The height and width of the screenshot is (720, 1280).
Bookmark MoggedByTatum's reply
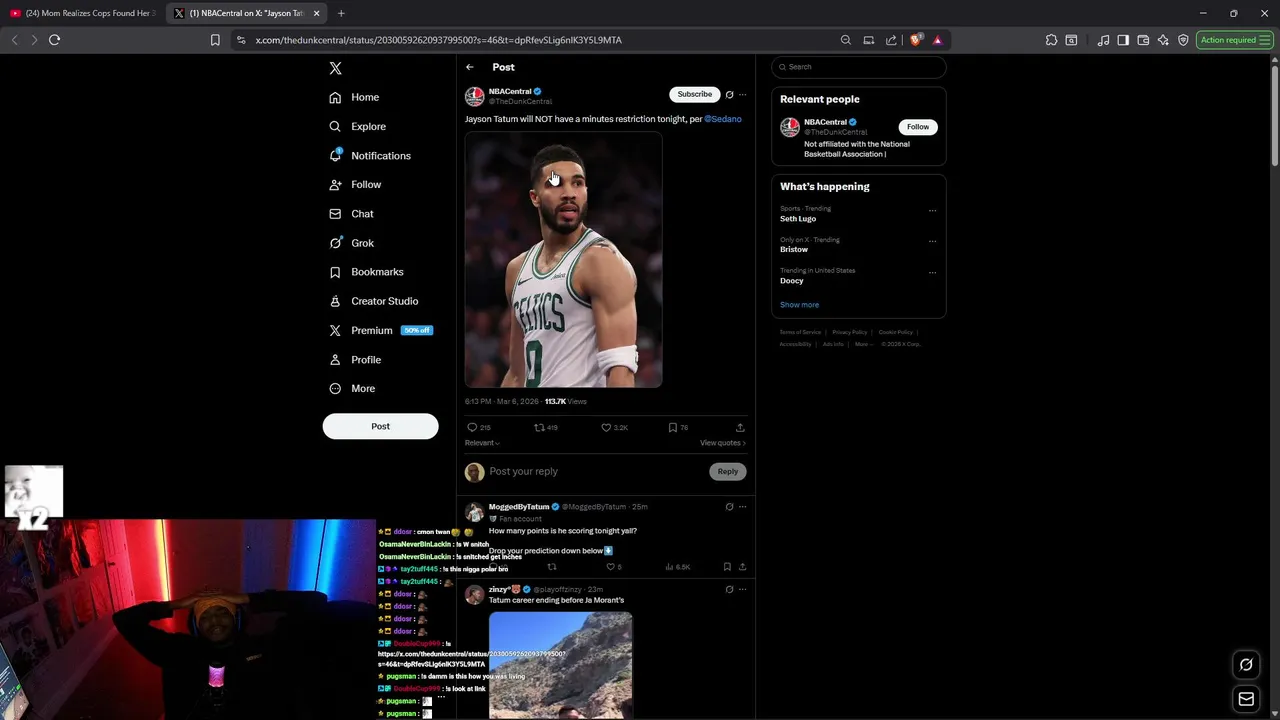[727, 567]
